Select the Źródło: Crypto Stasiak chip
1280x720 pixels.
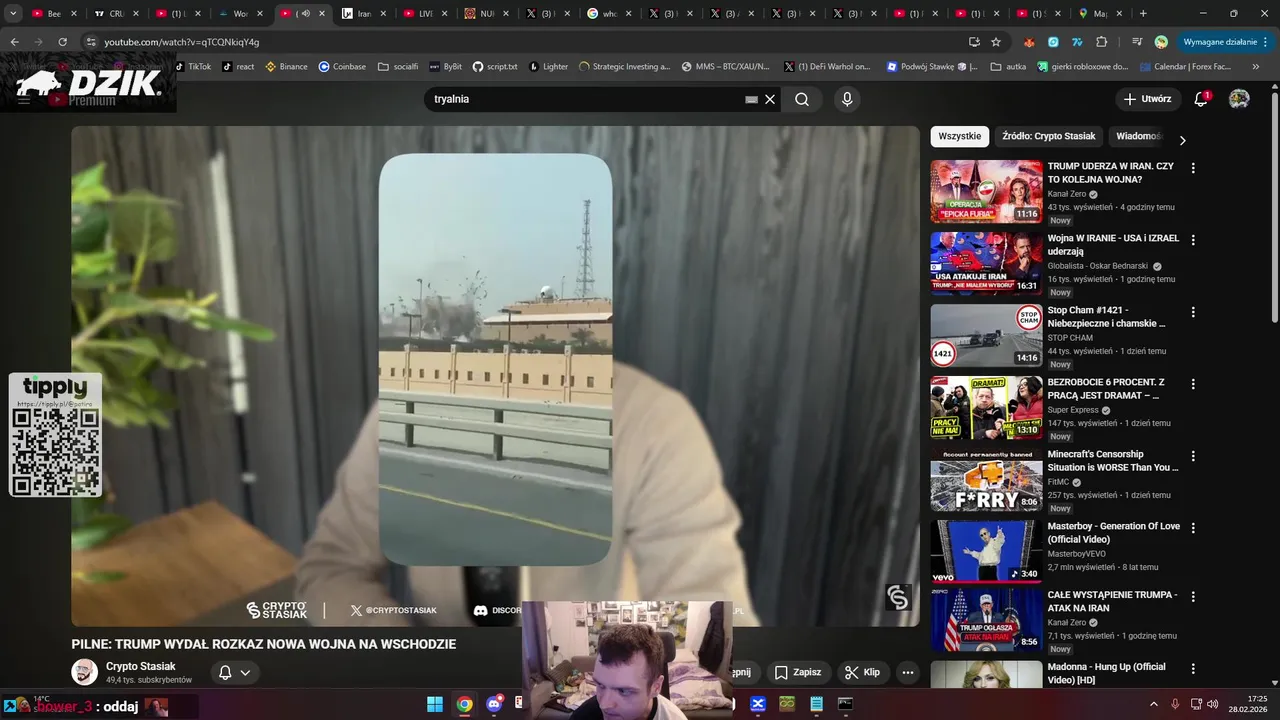click(x=1048, y=136)
